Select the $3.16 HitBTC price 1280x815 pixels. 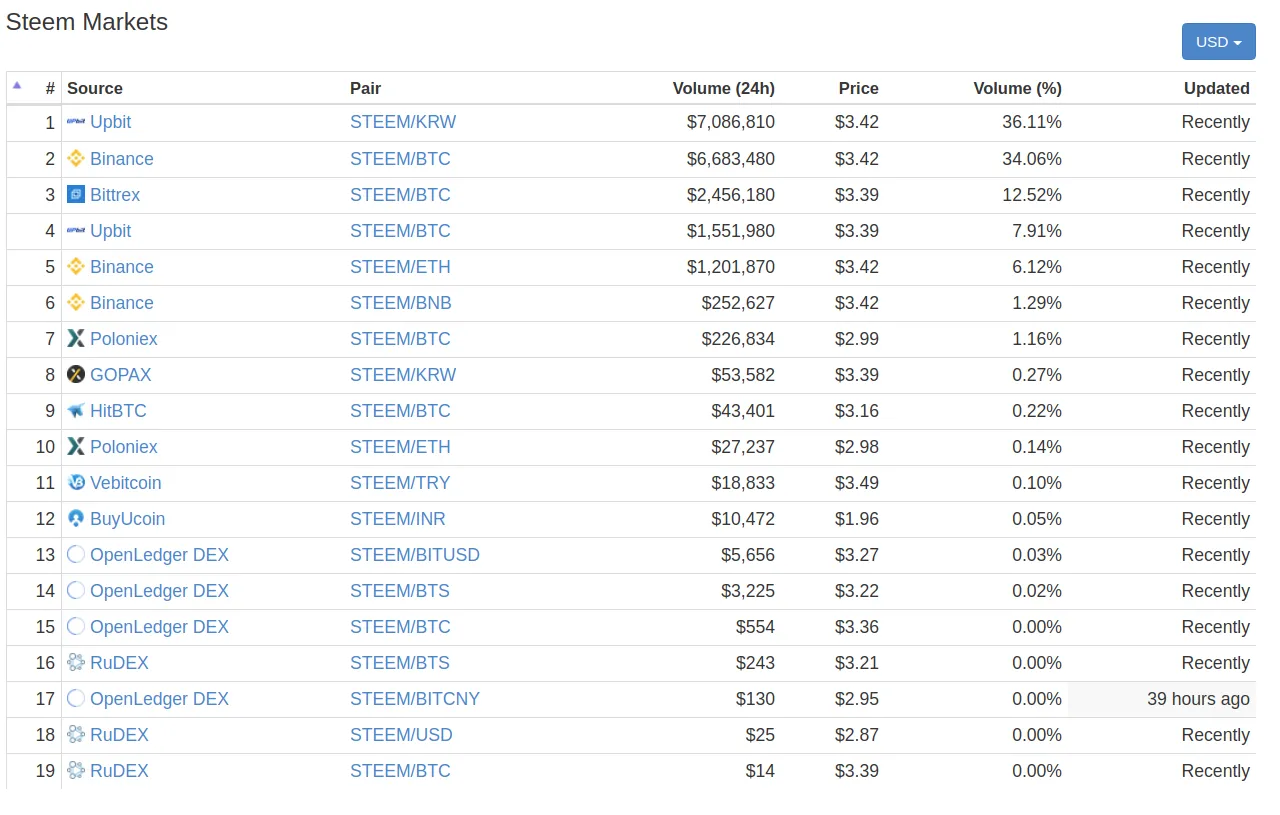click(857, 410)
